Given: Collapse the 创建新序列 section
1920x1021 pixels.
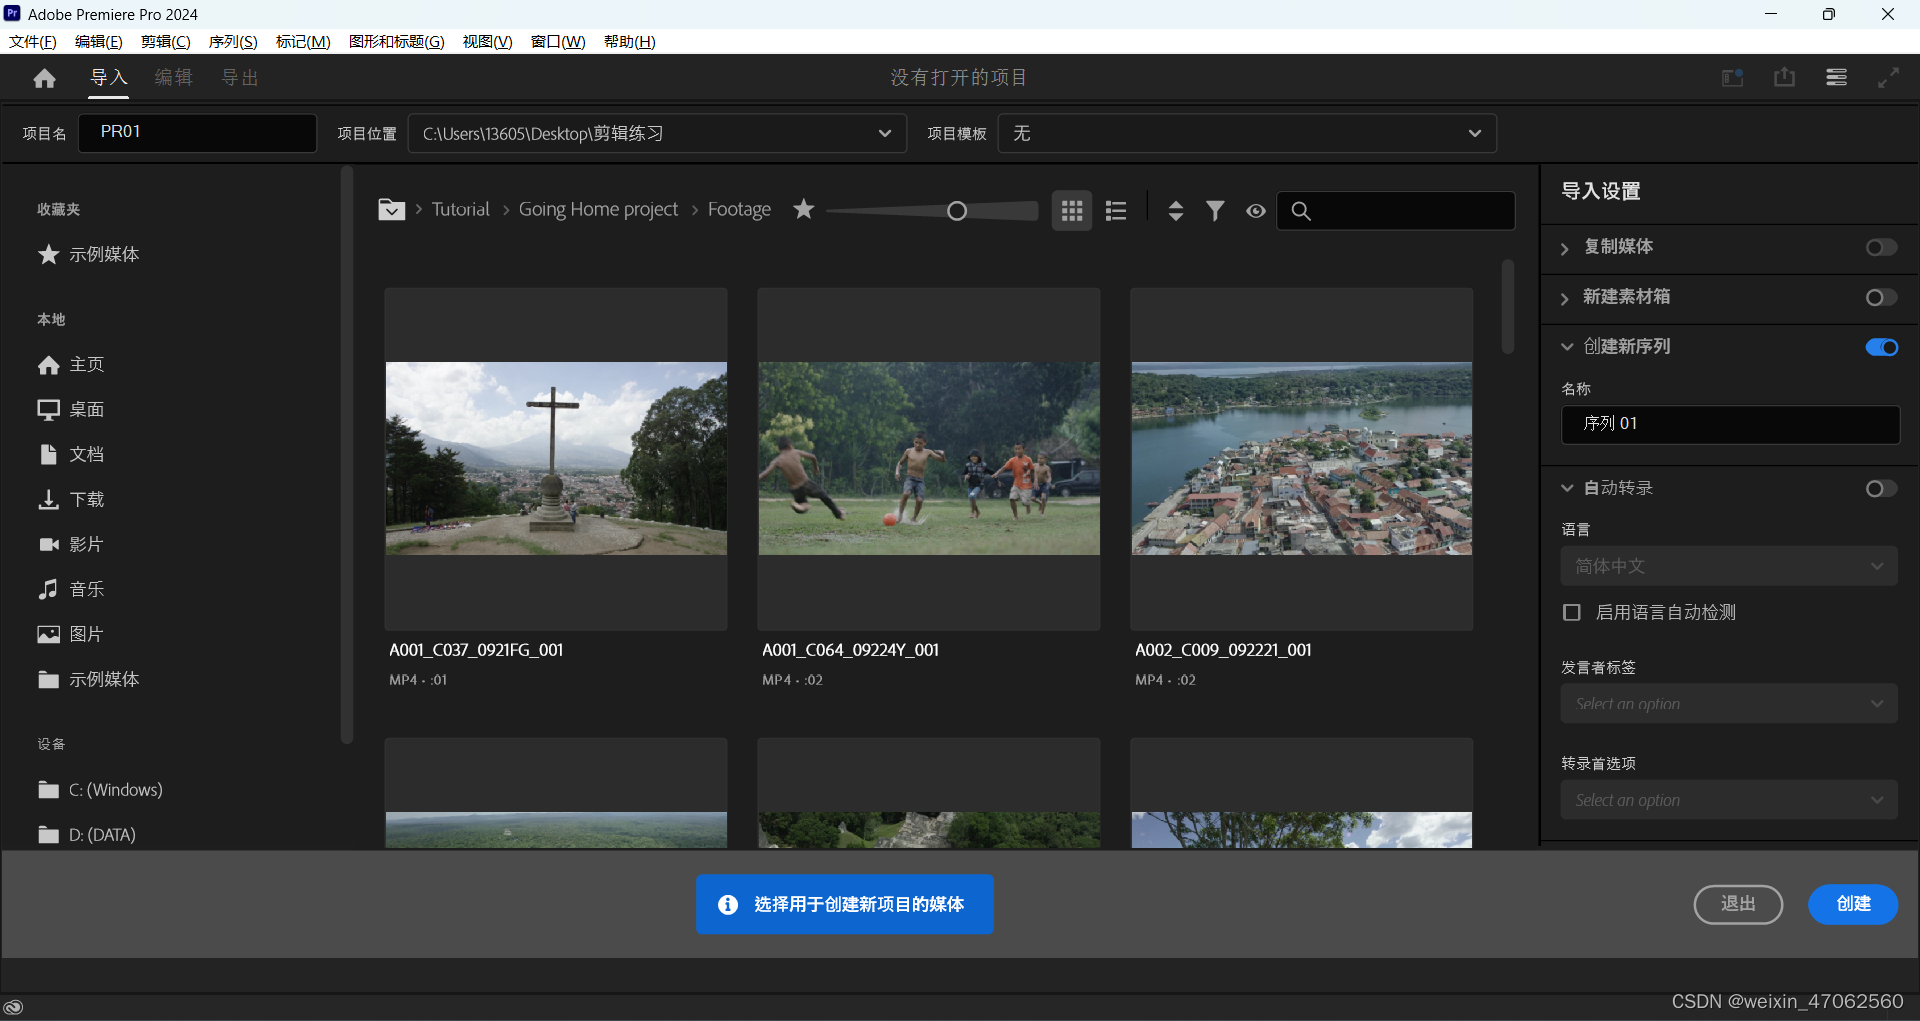Looking at the screenshot, I should point(1567,347).
